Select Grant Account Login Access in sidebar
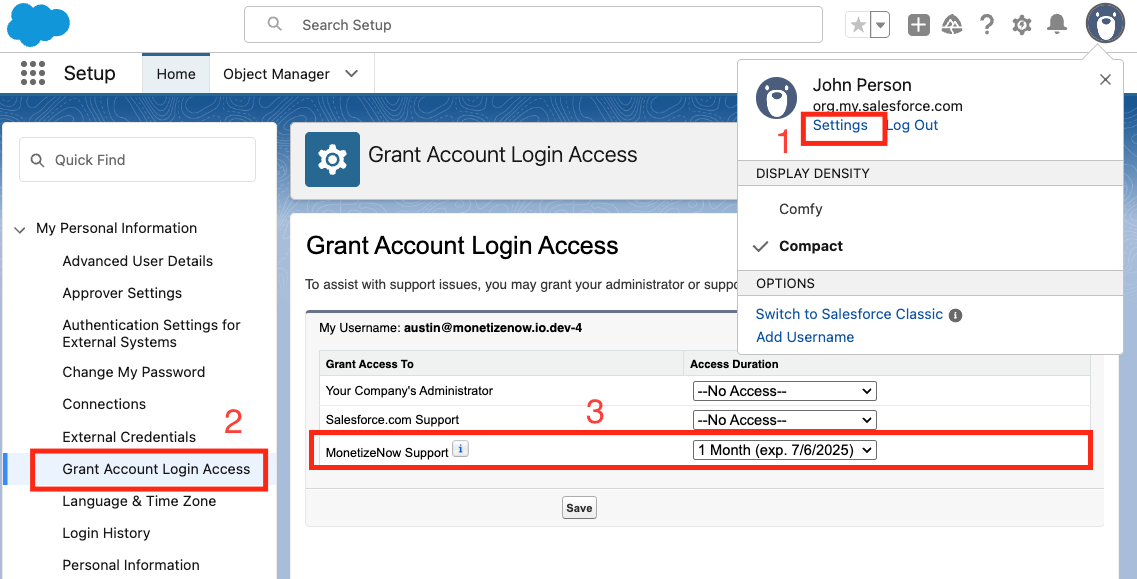Screen dimensions: 1137x579 click(x=156, y=469)
